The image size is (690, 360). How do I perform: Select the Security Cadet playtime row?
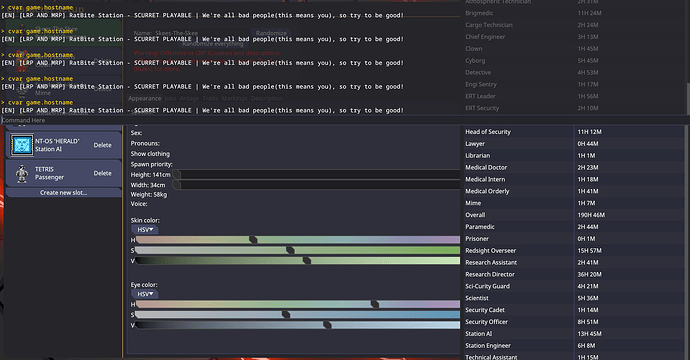(x=574, y=310)
